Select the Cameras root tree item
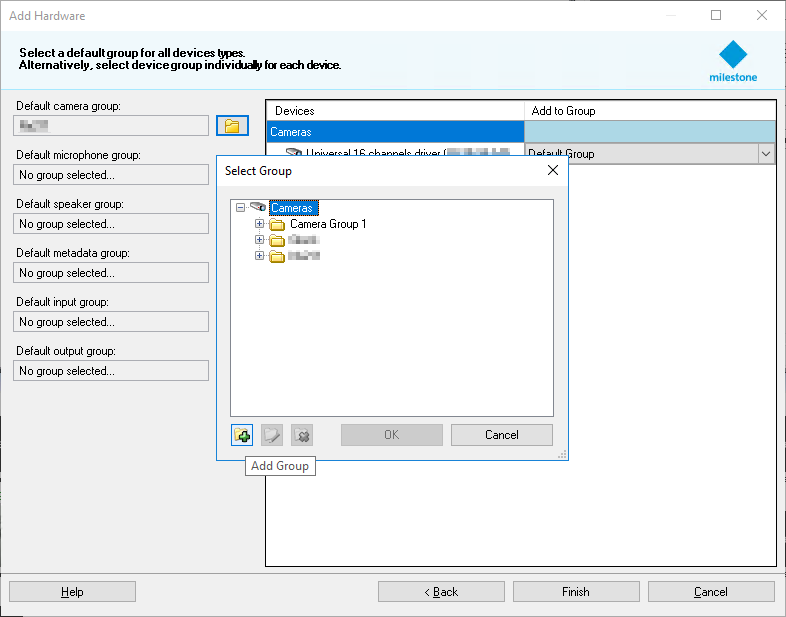Image resolution: width=786 pixels, height=617 pixels. (293, 208)
